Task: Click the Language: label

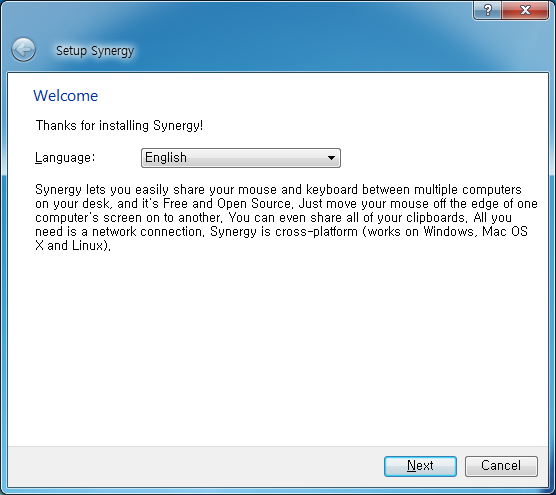Action: coord(65,157)
